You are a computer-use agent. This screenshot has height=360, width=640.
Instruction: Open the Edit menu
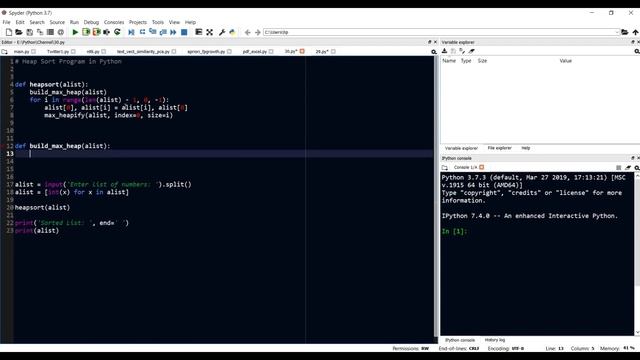pyautogui.click(x=20, y=22)
